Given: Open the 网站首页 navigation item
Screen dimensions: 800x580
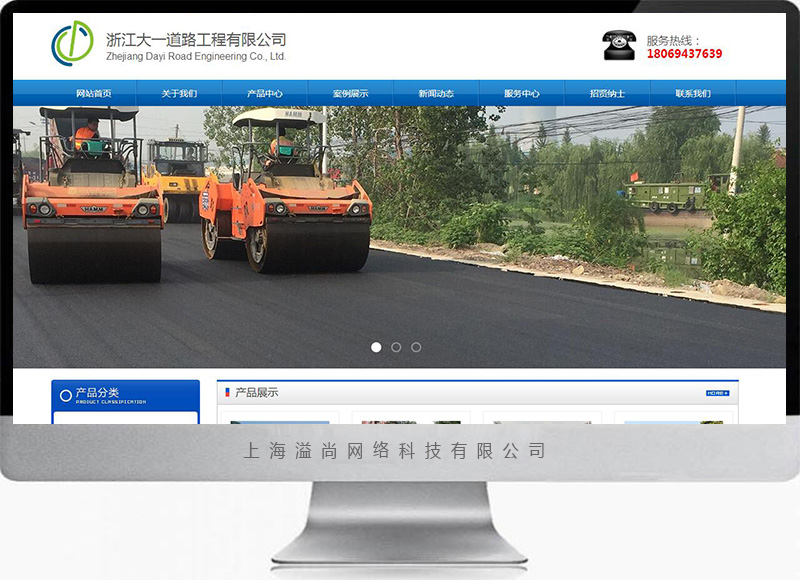Looking at the screenshot, I should pos(94,94).
